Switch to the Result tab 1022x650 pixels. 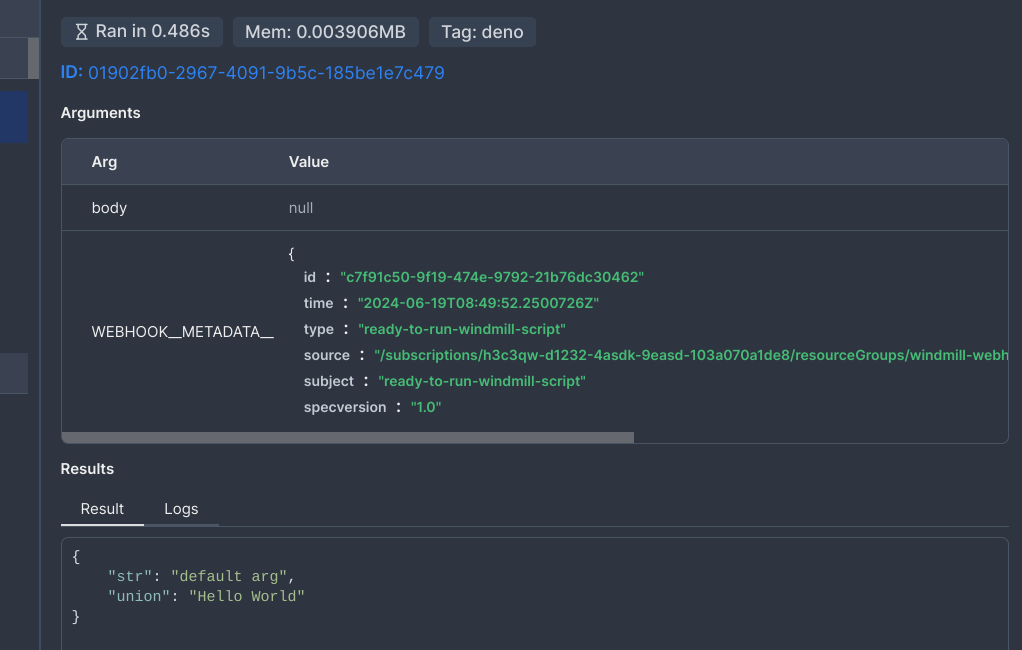[101, 509]
